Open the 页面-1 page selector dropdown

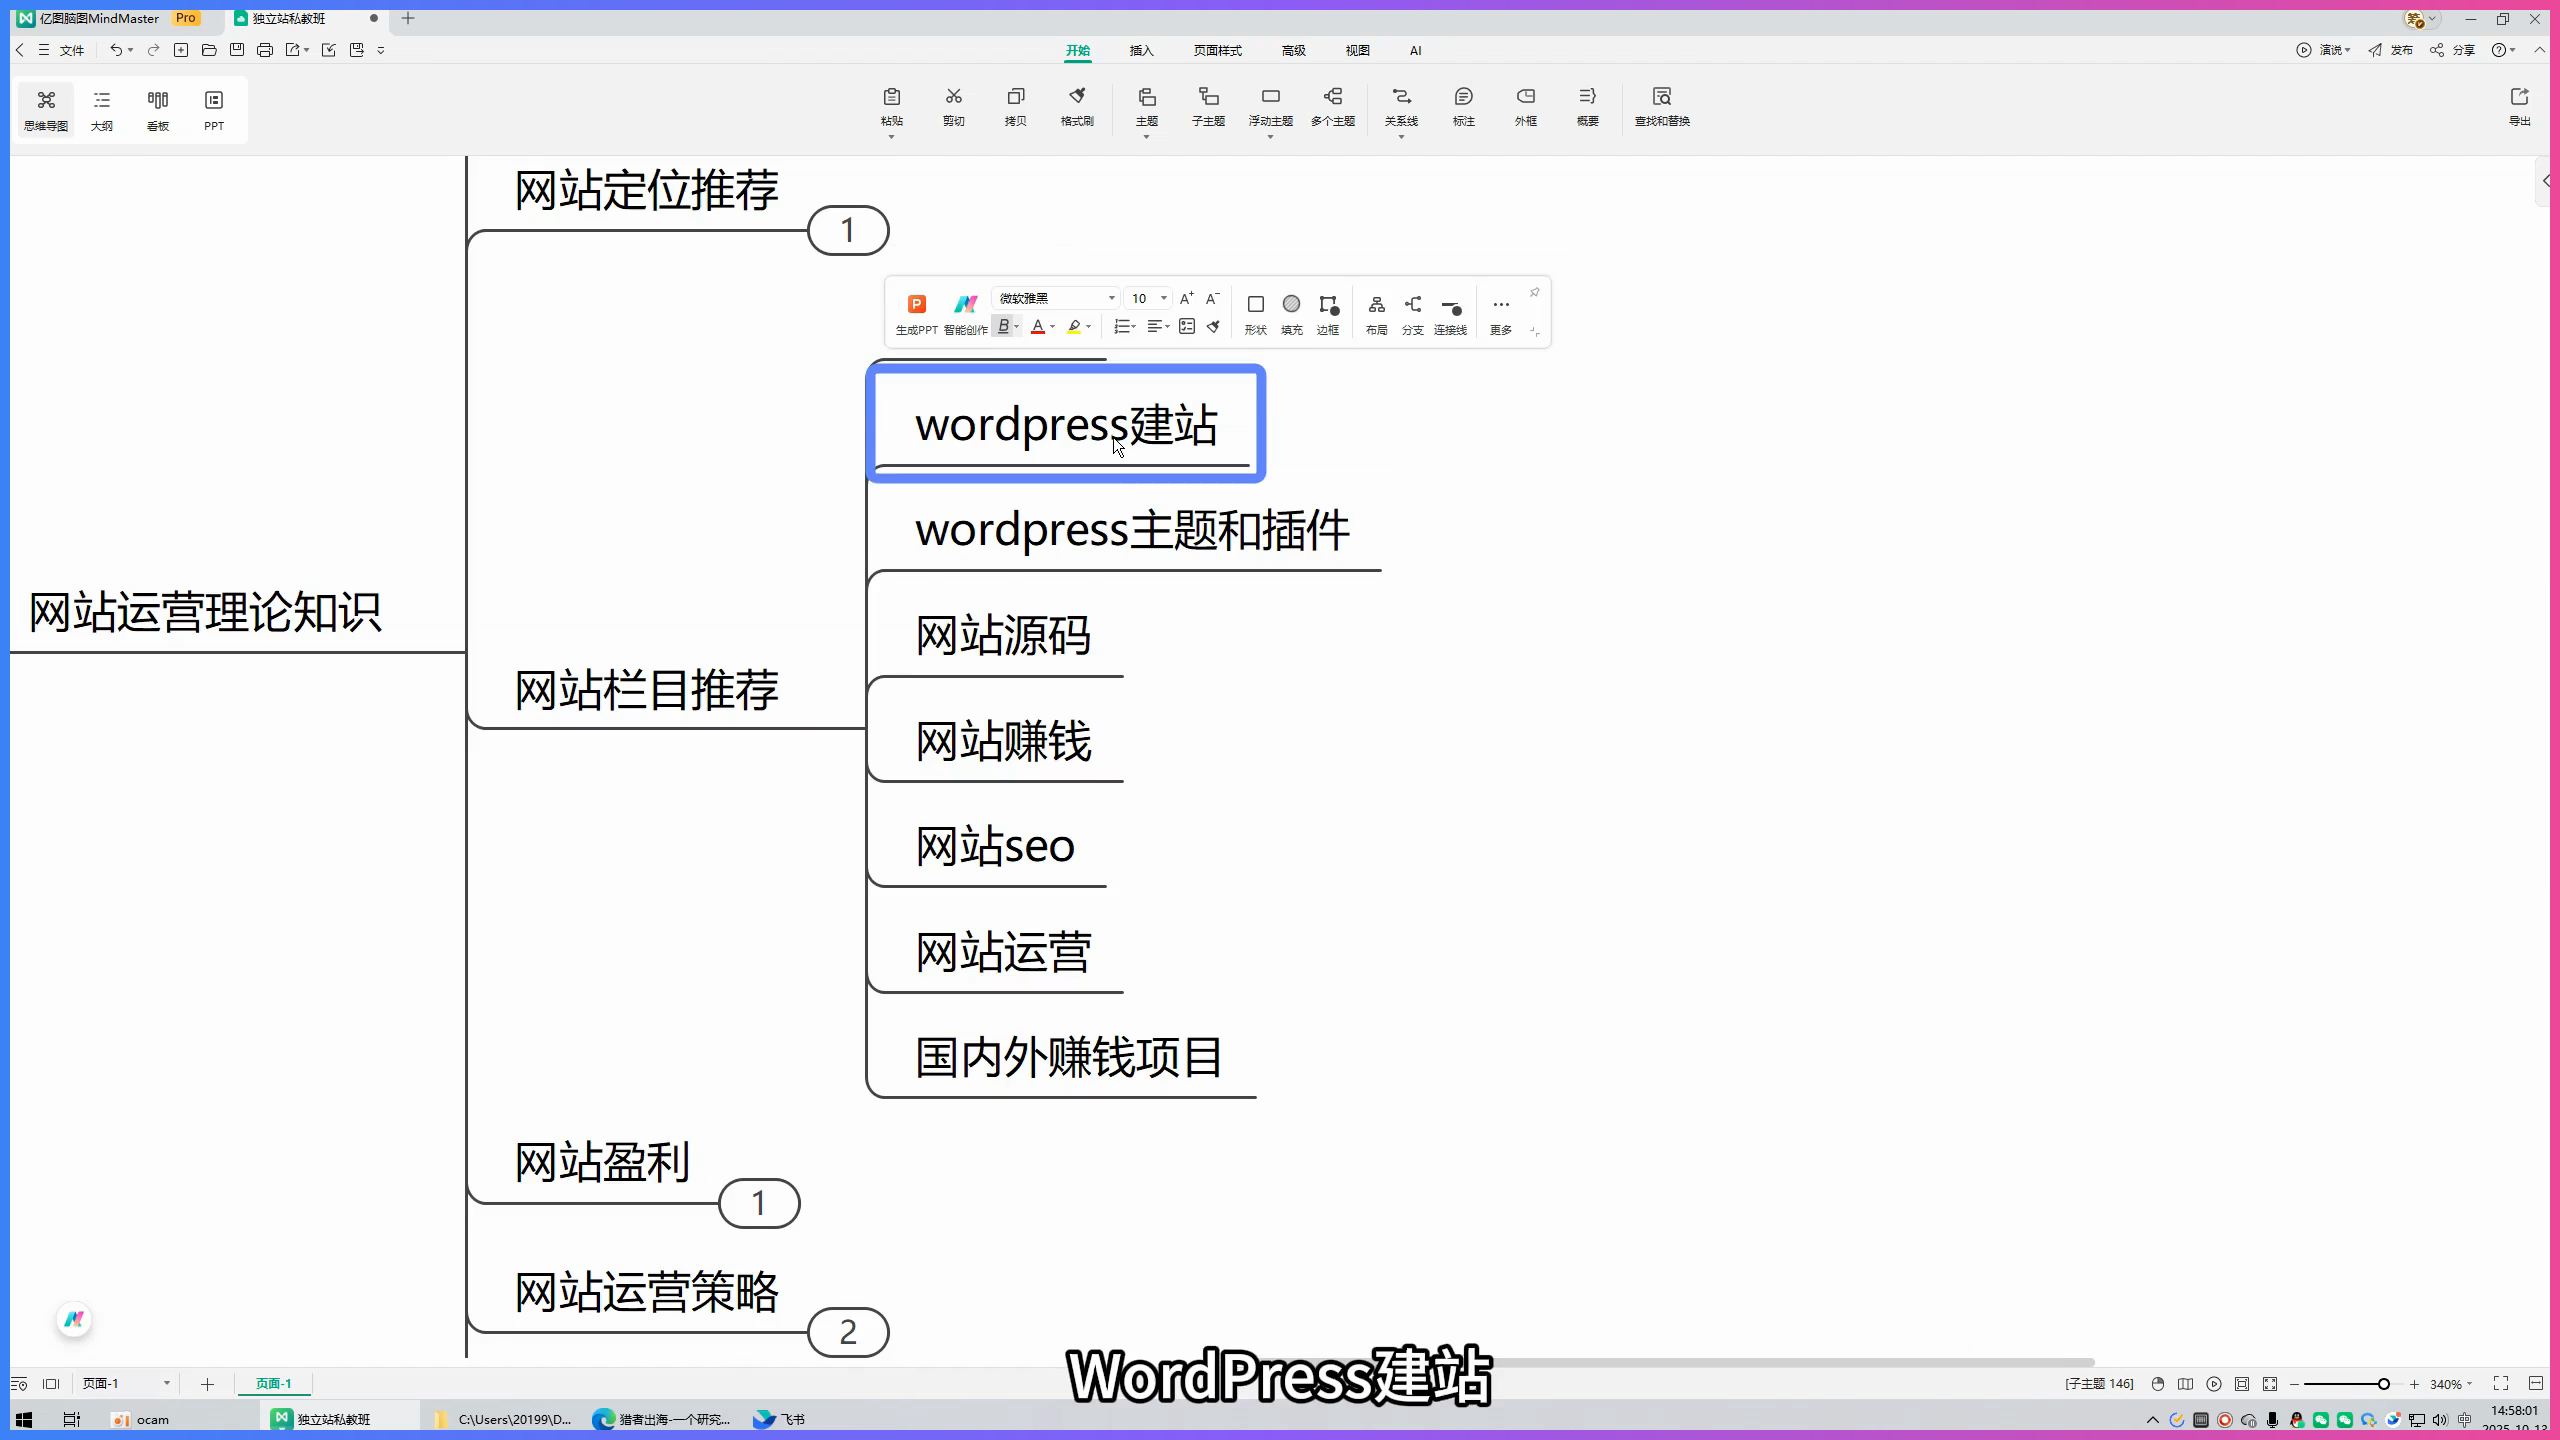[126, 1384]
